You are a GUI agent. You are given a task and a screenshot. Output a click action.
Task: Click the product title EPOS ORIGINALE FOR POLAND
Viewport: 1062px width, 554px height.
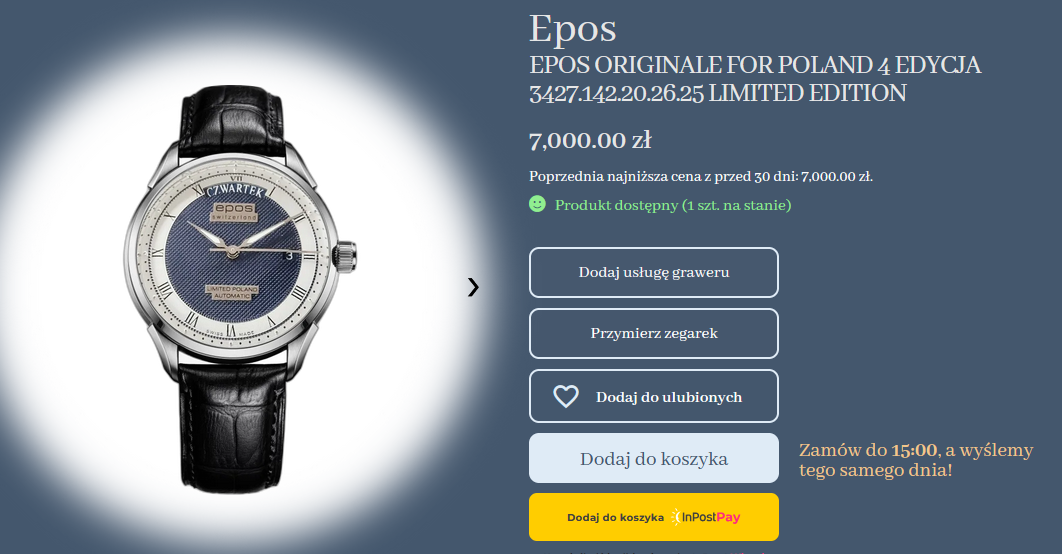pos(755,79)
